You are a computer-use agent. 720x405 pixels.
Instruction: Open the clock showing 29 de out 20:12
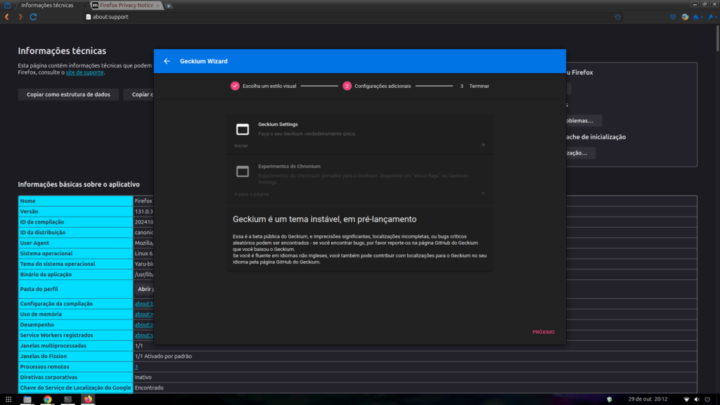coord(647,399)
